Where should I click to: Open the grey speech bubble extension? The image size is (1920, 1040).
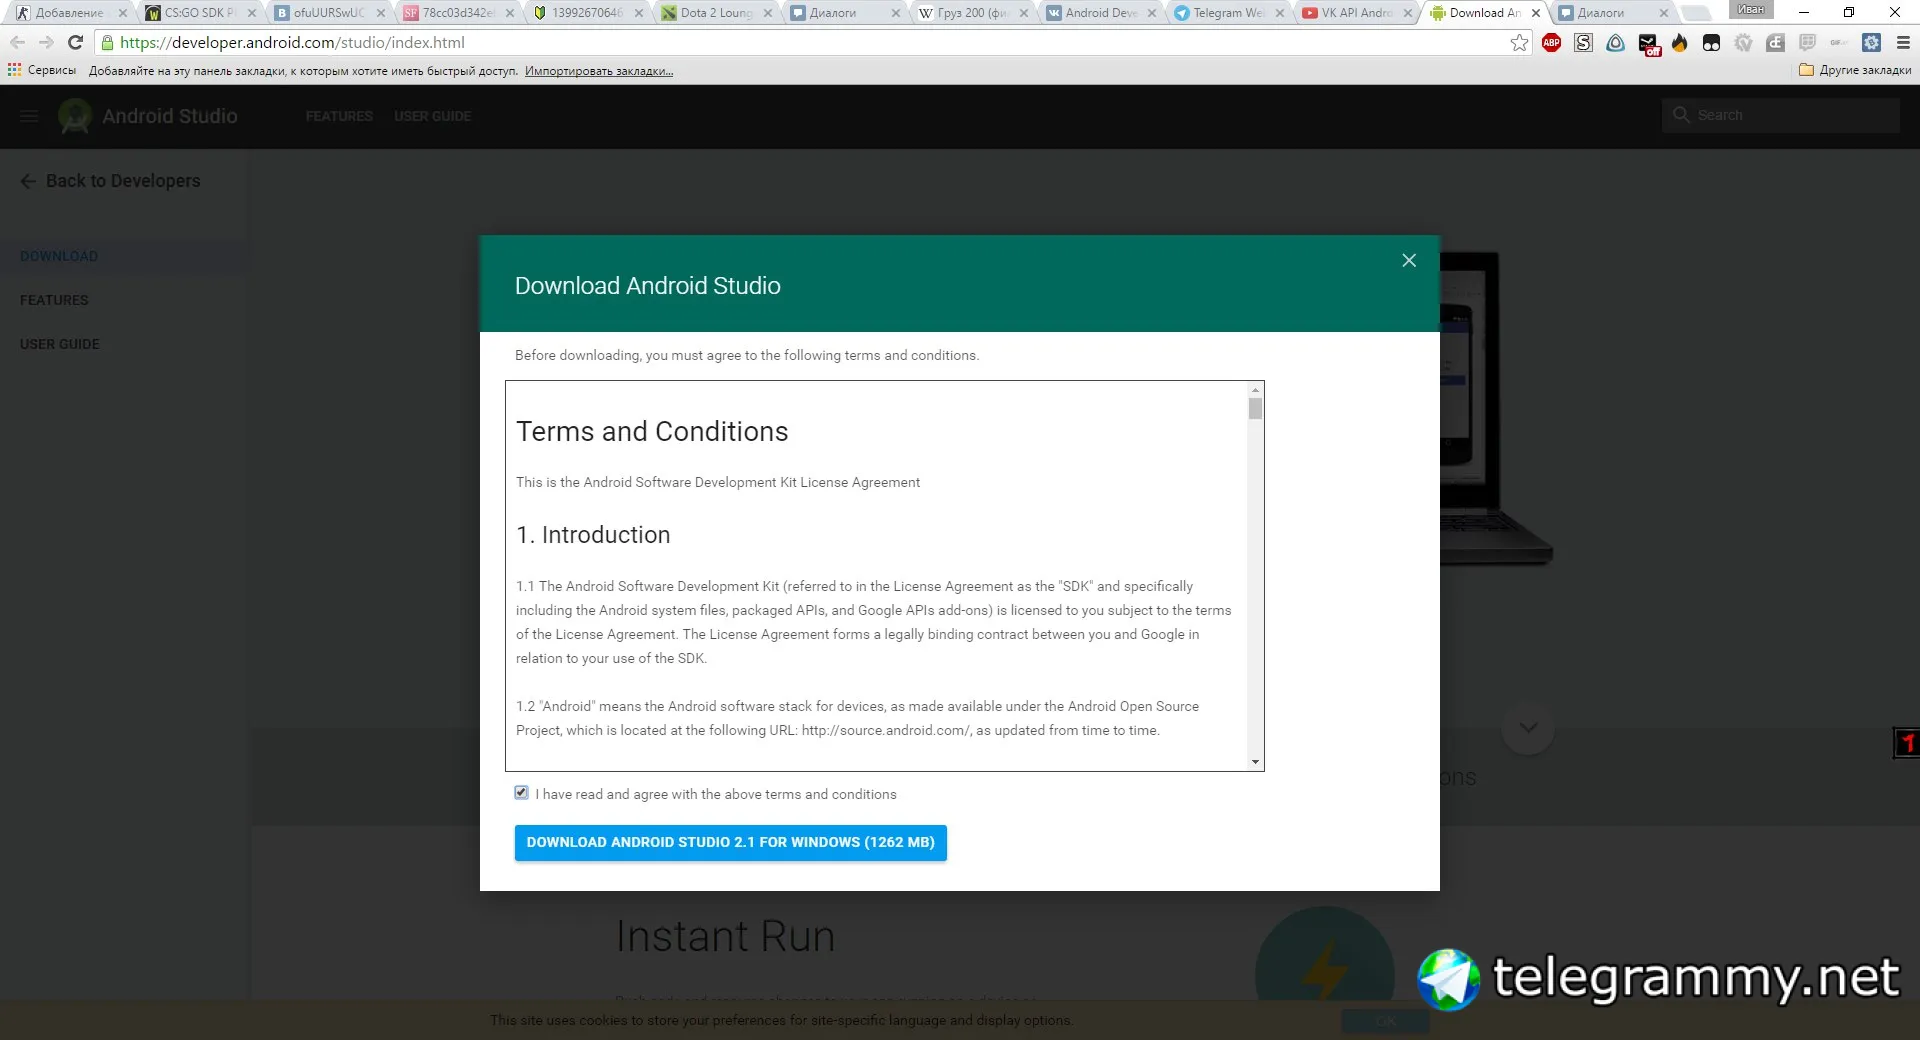[x=1808, y=43]
